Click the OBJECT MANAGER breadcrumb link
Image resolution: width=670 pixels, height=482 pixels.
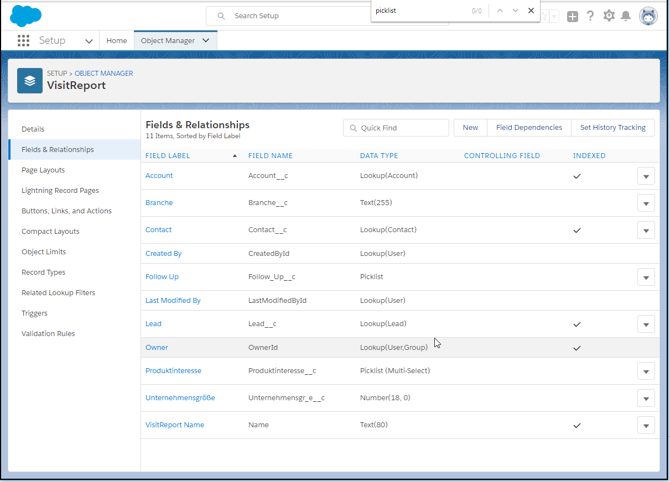[x=104, y=73]
